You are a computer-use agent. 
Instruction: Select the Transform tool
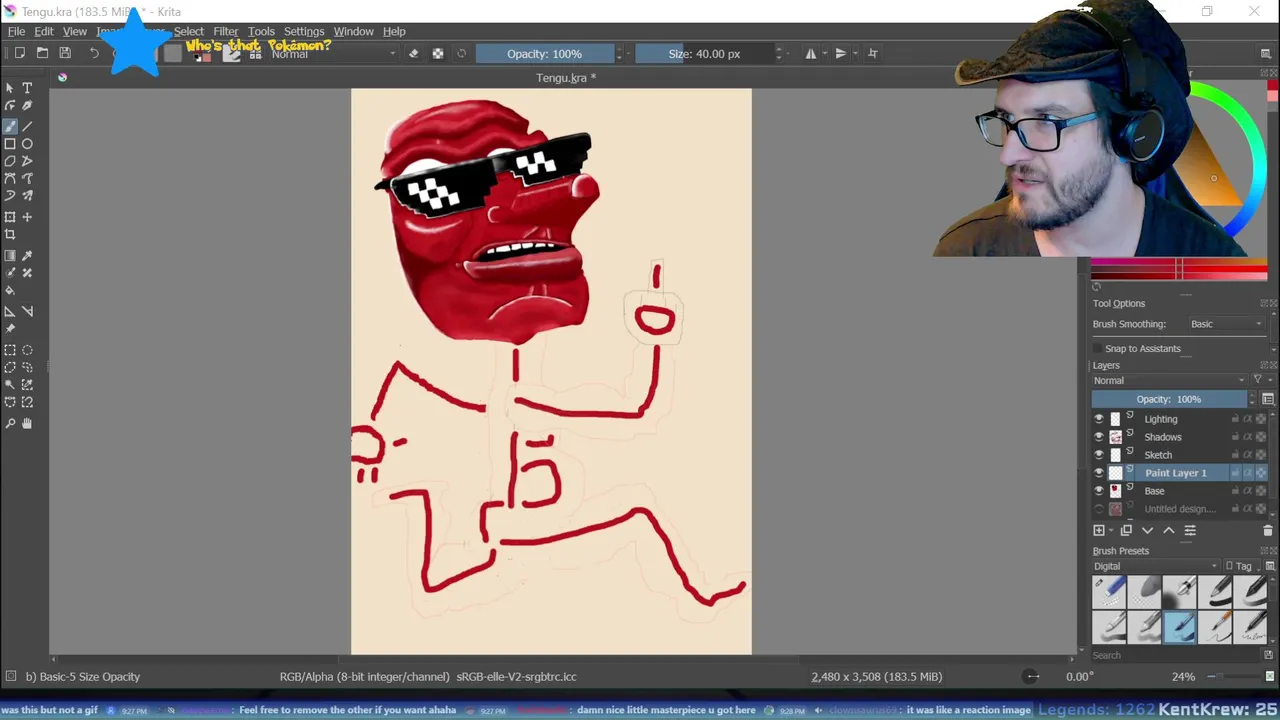pyautogui.click(x=10, y=217)
